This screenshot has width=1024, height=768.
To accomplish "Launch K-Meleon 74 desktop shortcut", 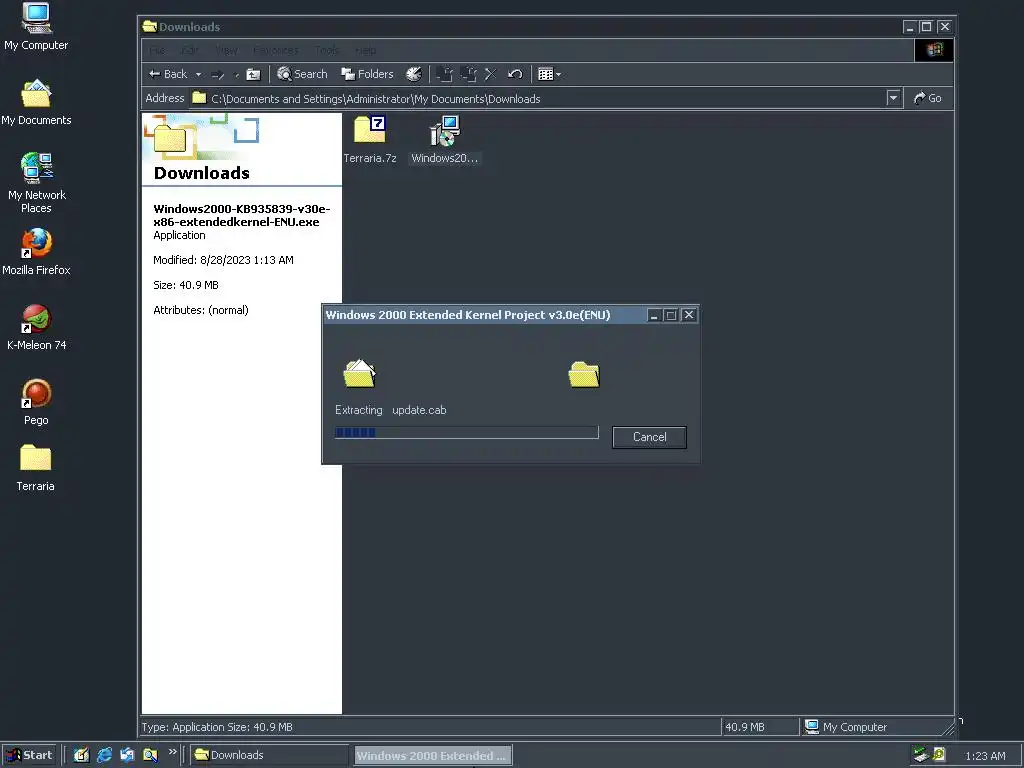I will click(x=37, y=327).
